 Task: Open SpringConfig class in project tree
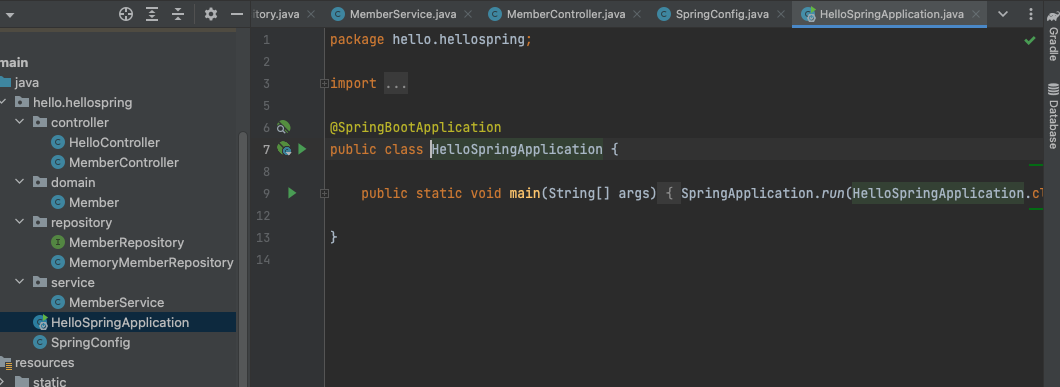[x=91, y=342]
